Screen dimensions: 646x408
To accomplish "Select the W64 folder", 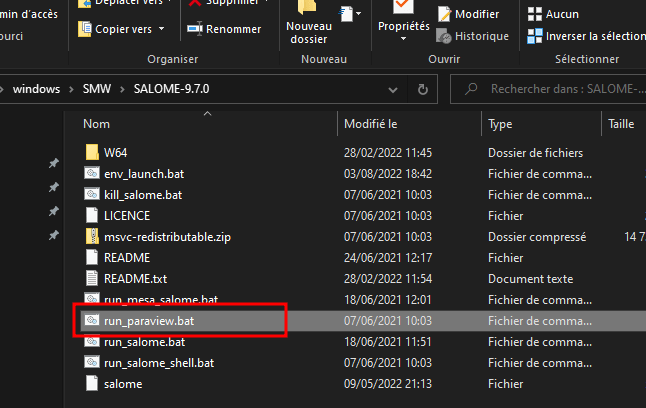I will [116, 153].
